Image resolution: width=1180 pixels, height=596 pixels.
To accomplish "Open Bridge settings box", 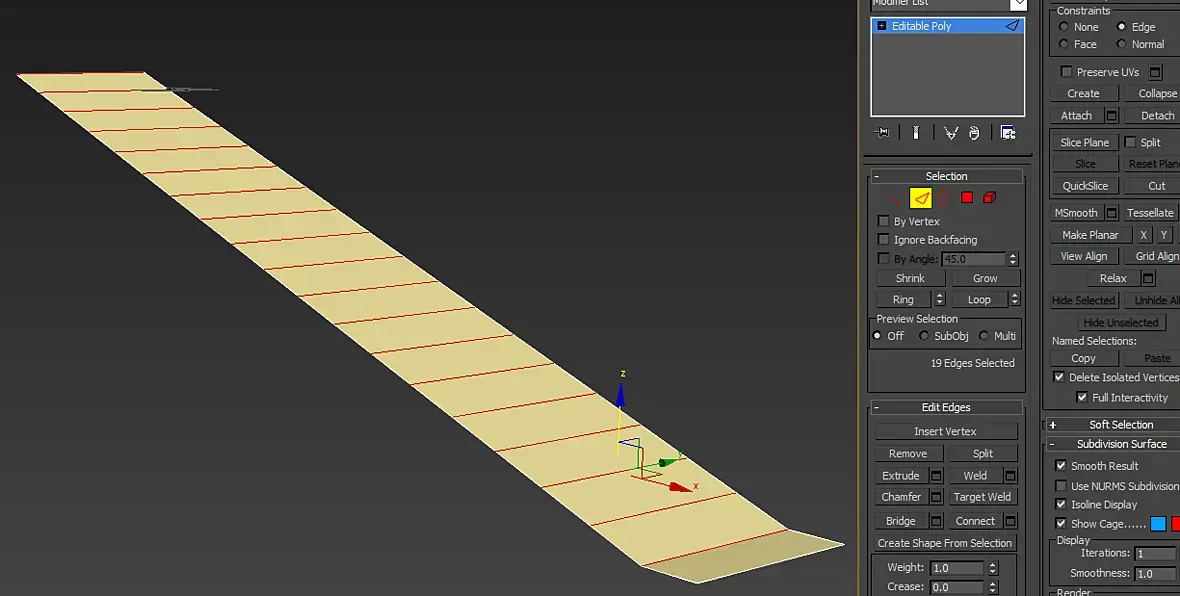I will click(936, 521).
